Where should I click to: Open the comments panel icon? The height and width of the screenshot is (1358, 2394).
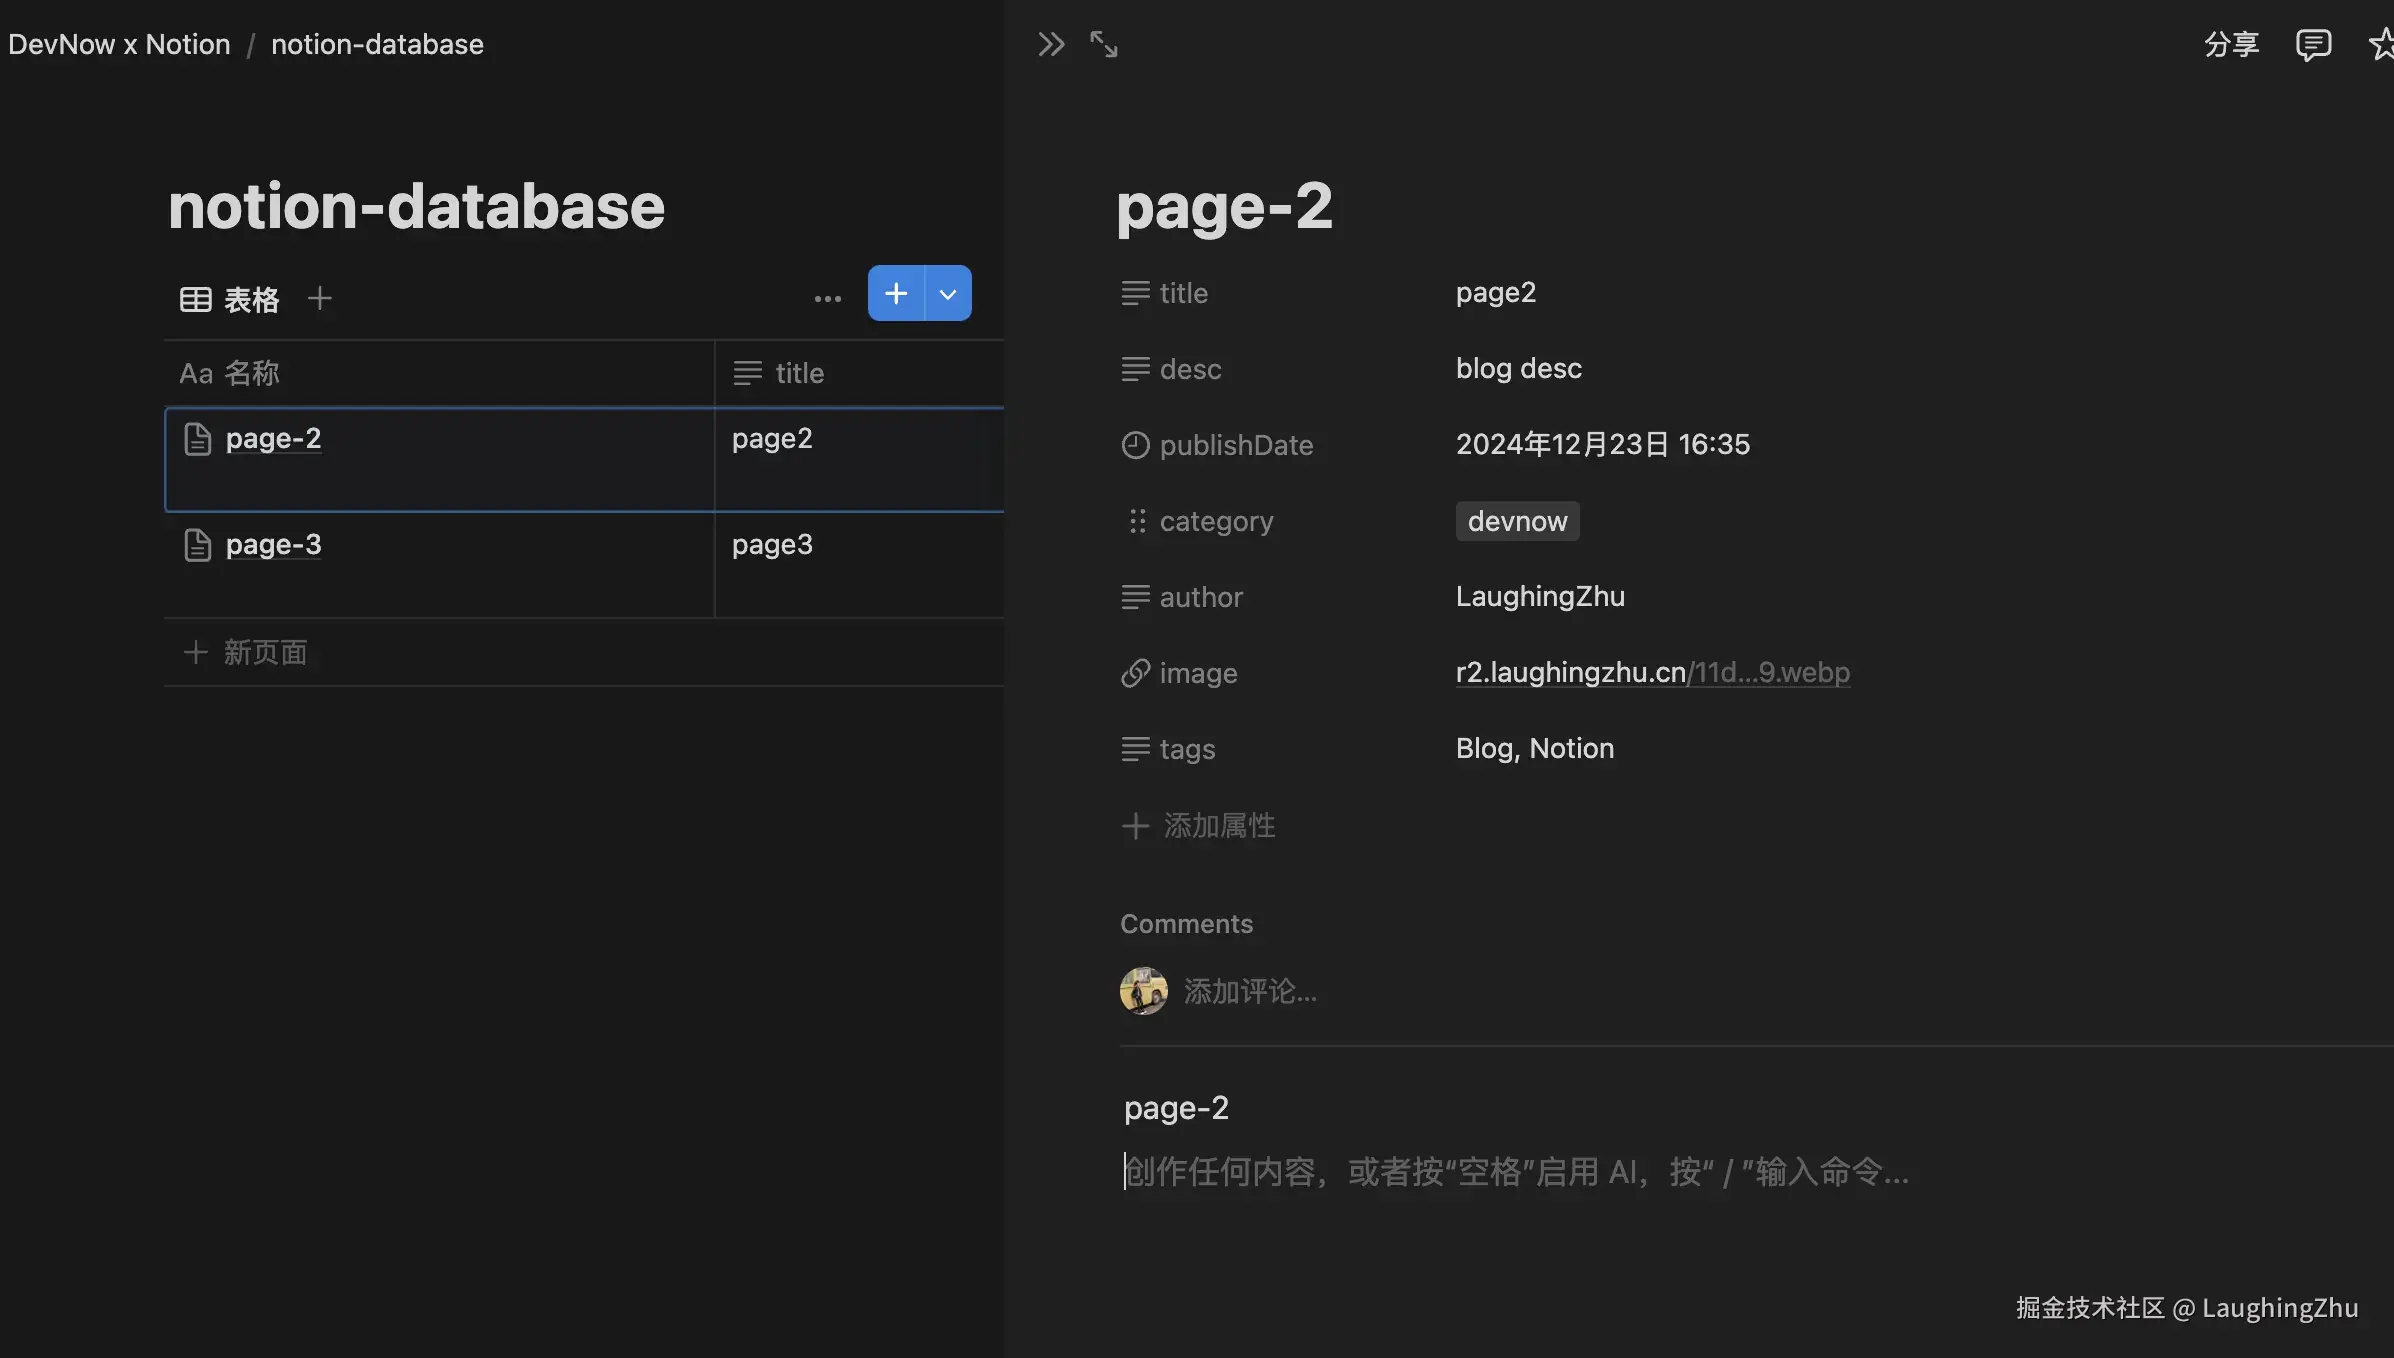coord(2313,44)
